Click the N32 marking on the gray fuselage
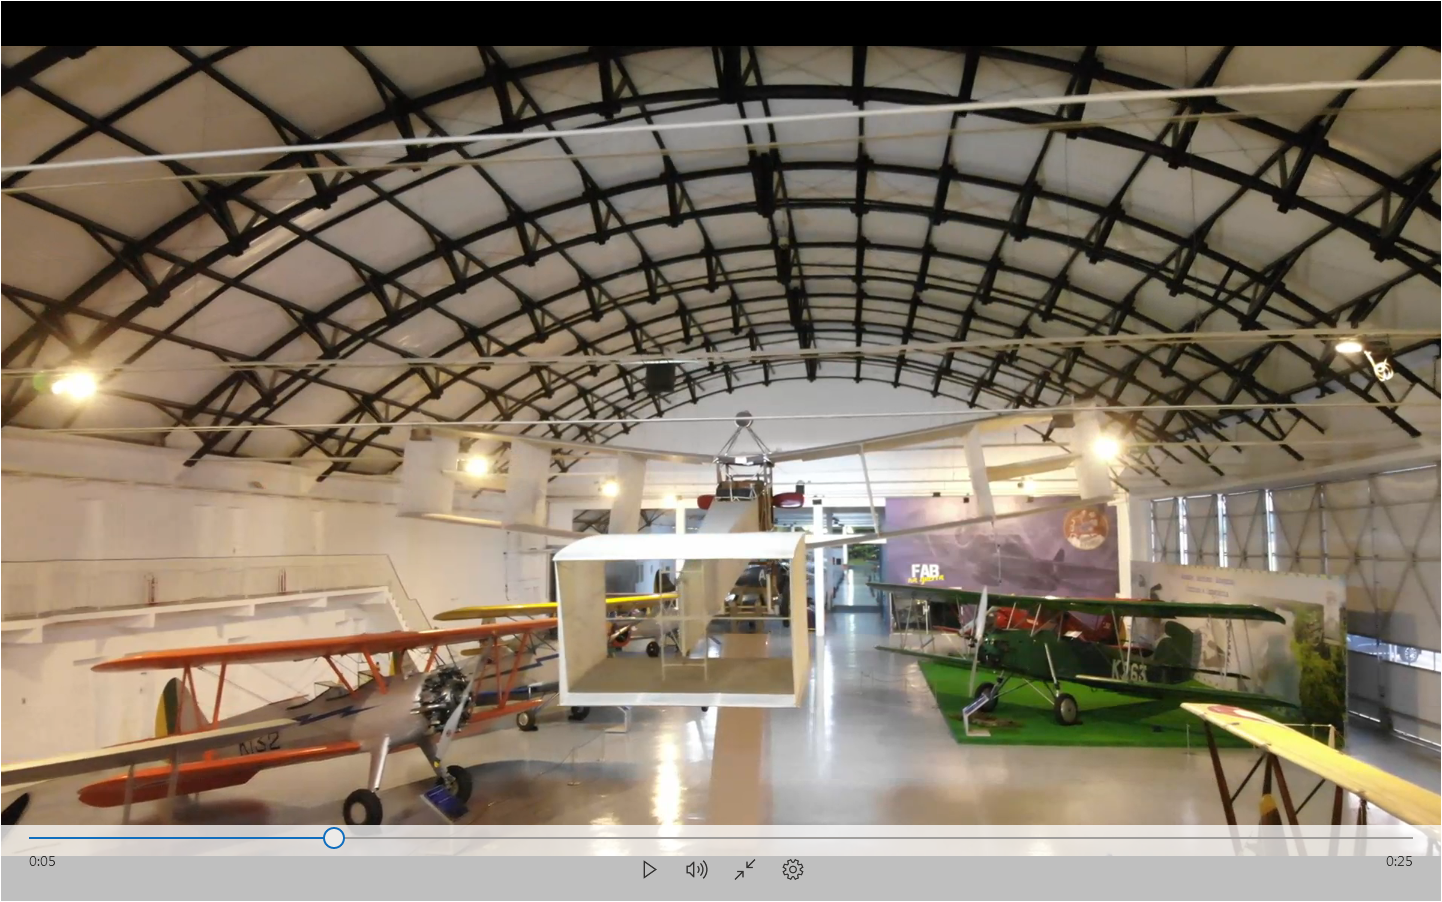1442x902 pixels. 259,745
